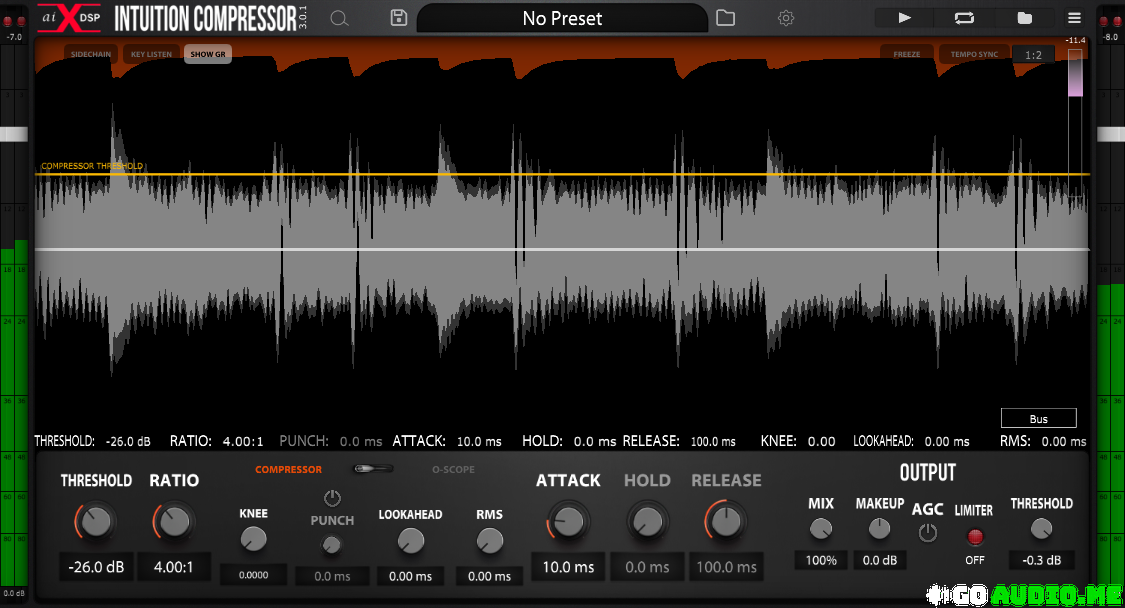Enable the Sidechain button

91,54
